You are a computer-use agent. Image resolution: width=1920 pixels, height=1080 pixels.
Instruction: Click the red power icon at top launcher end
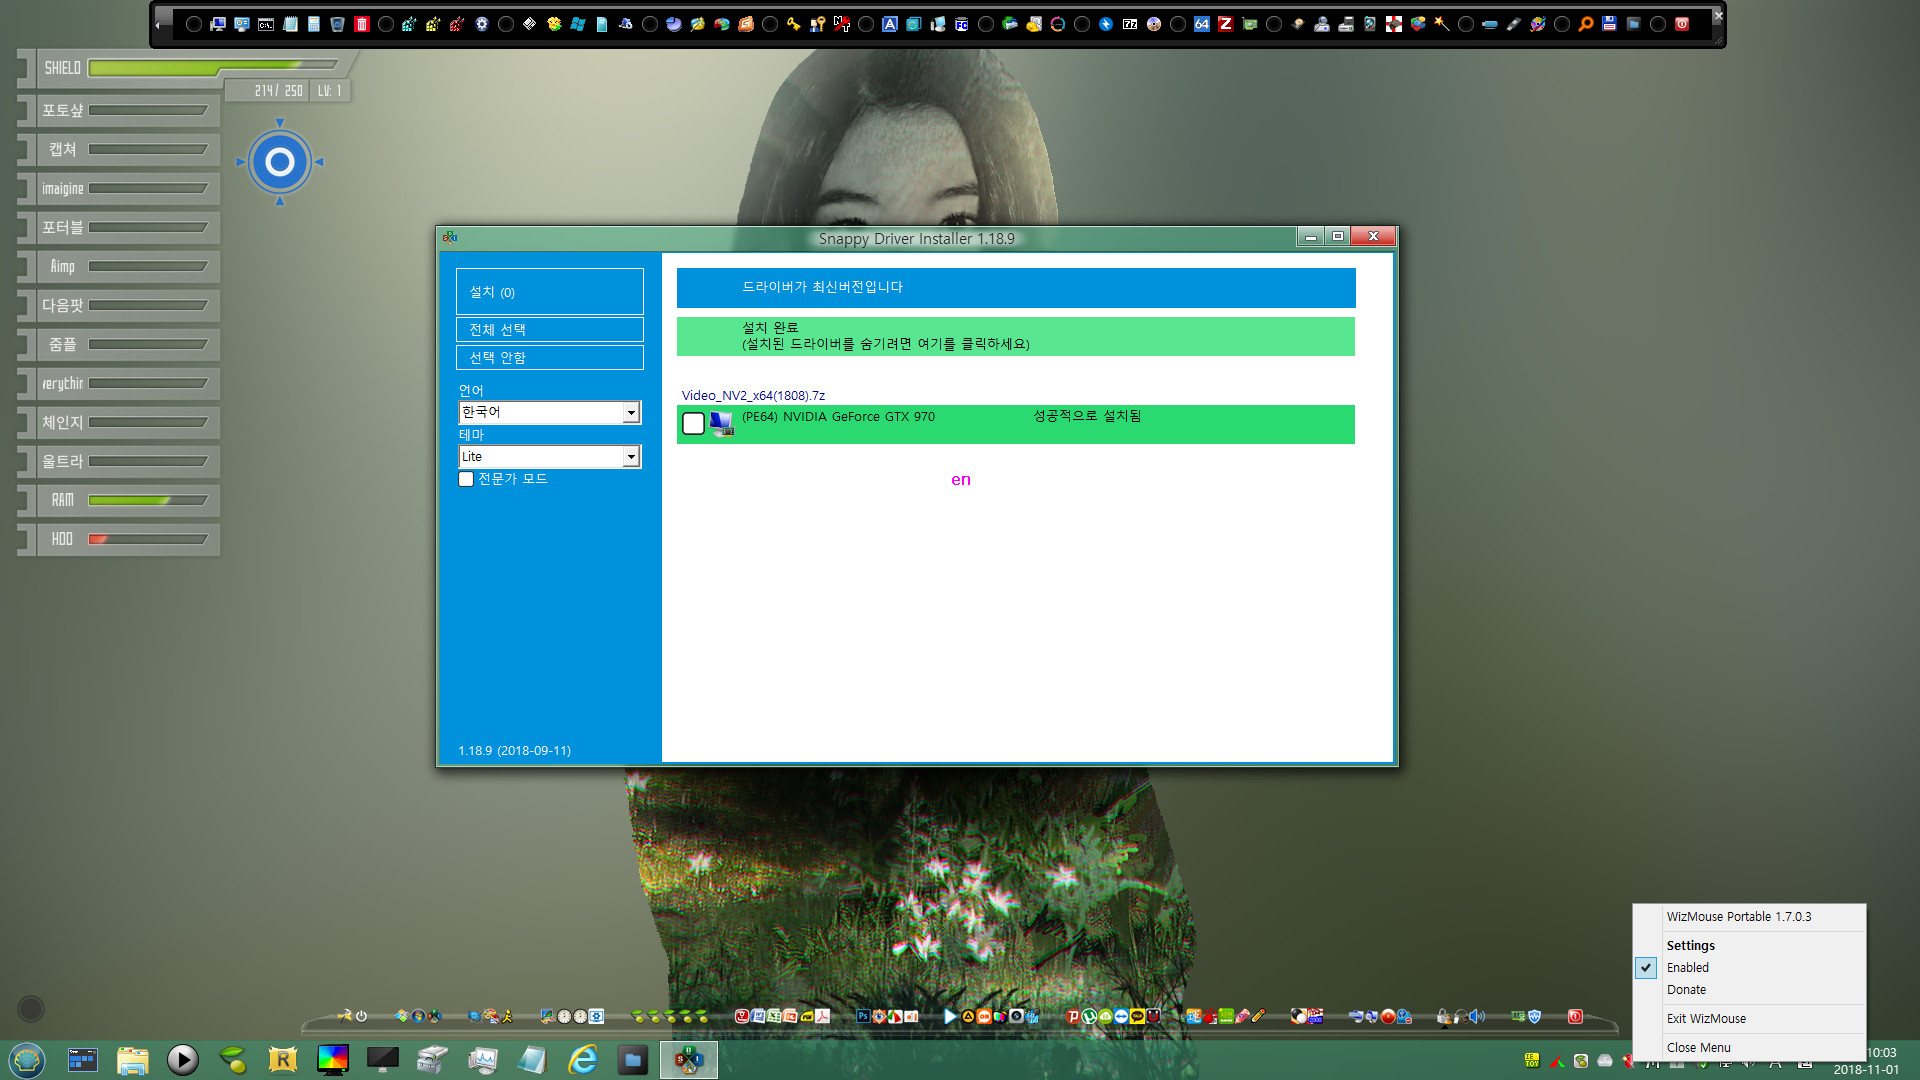pos(1682,24)
